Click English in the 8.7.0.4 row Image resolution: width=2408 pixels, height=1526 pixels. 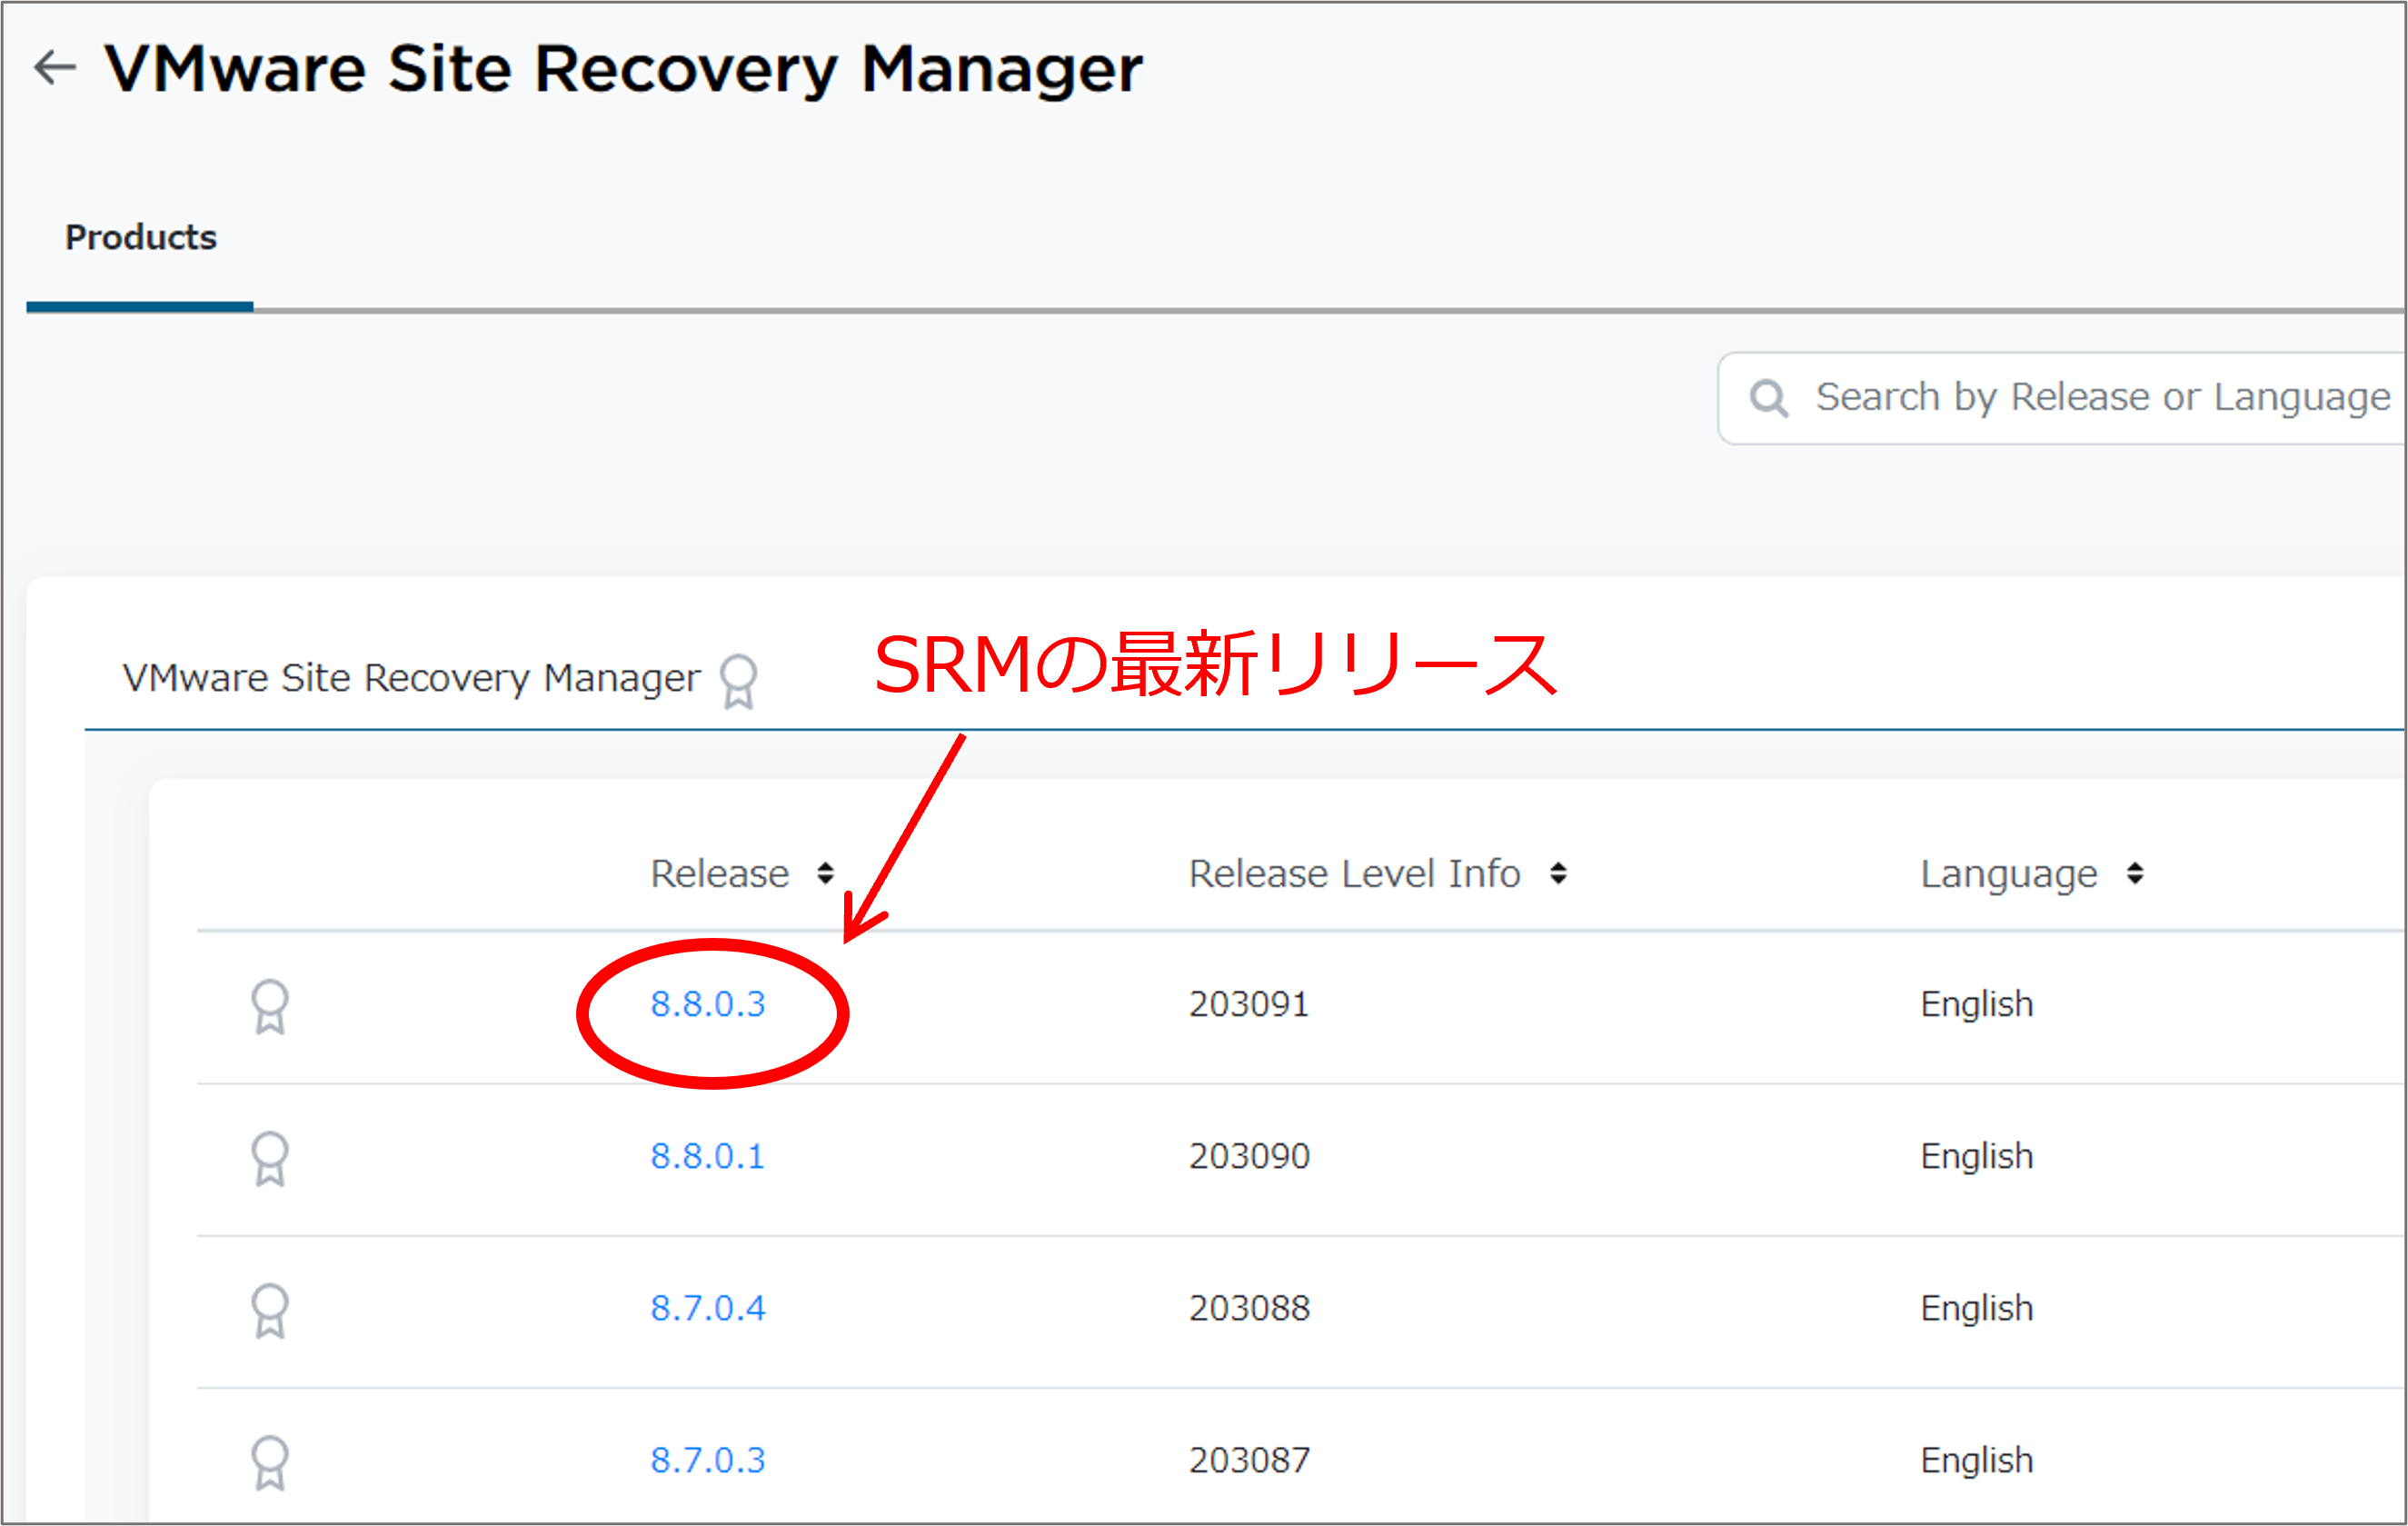[1977, 1308]
